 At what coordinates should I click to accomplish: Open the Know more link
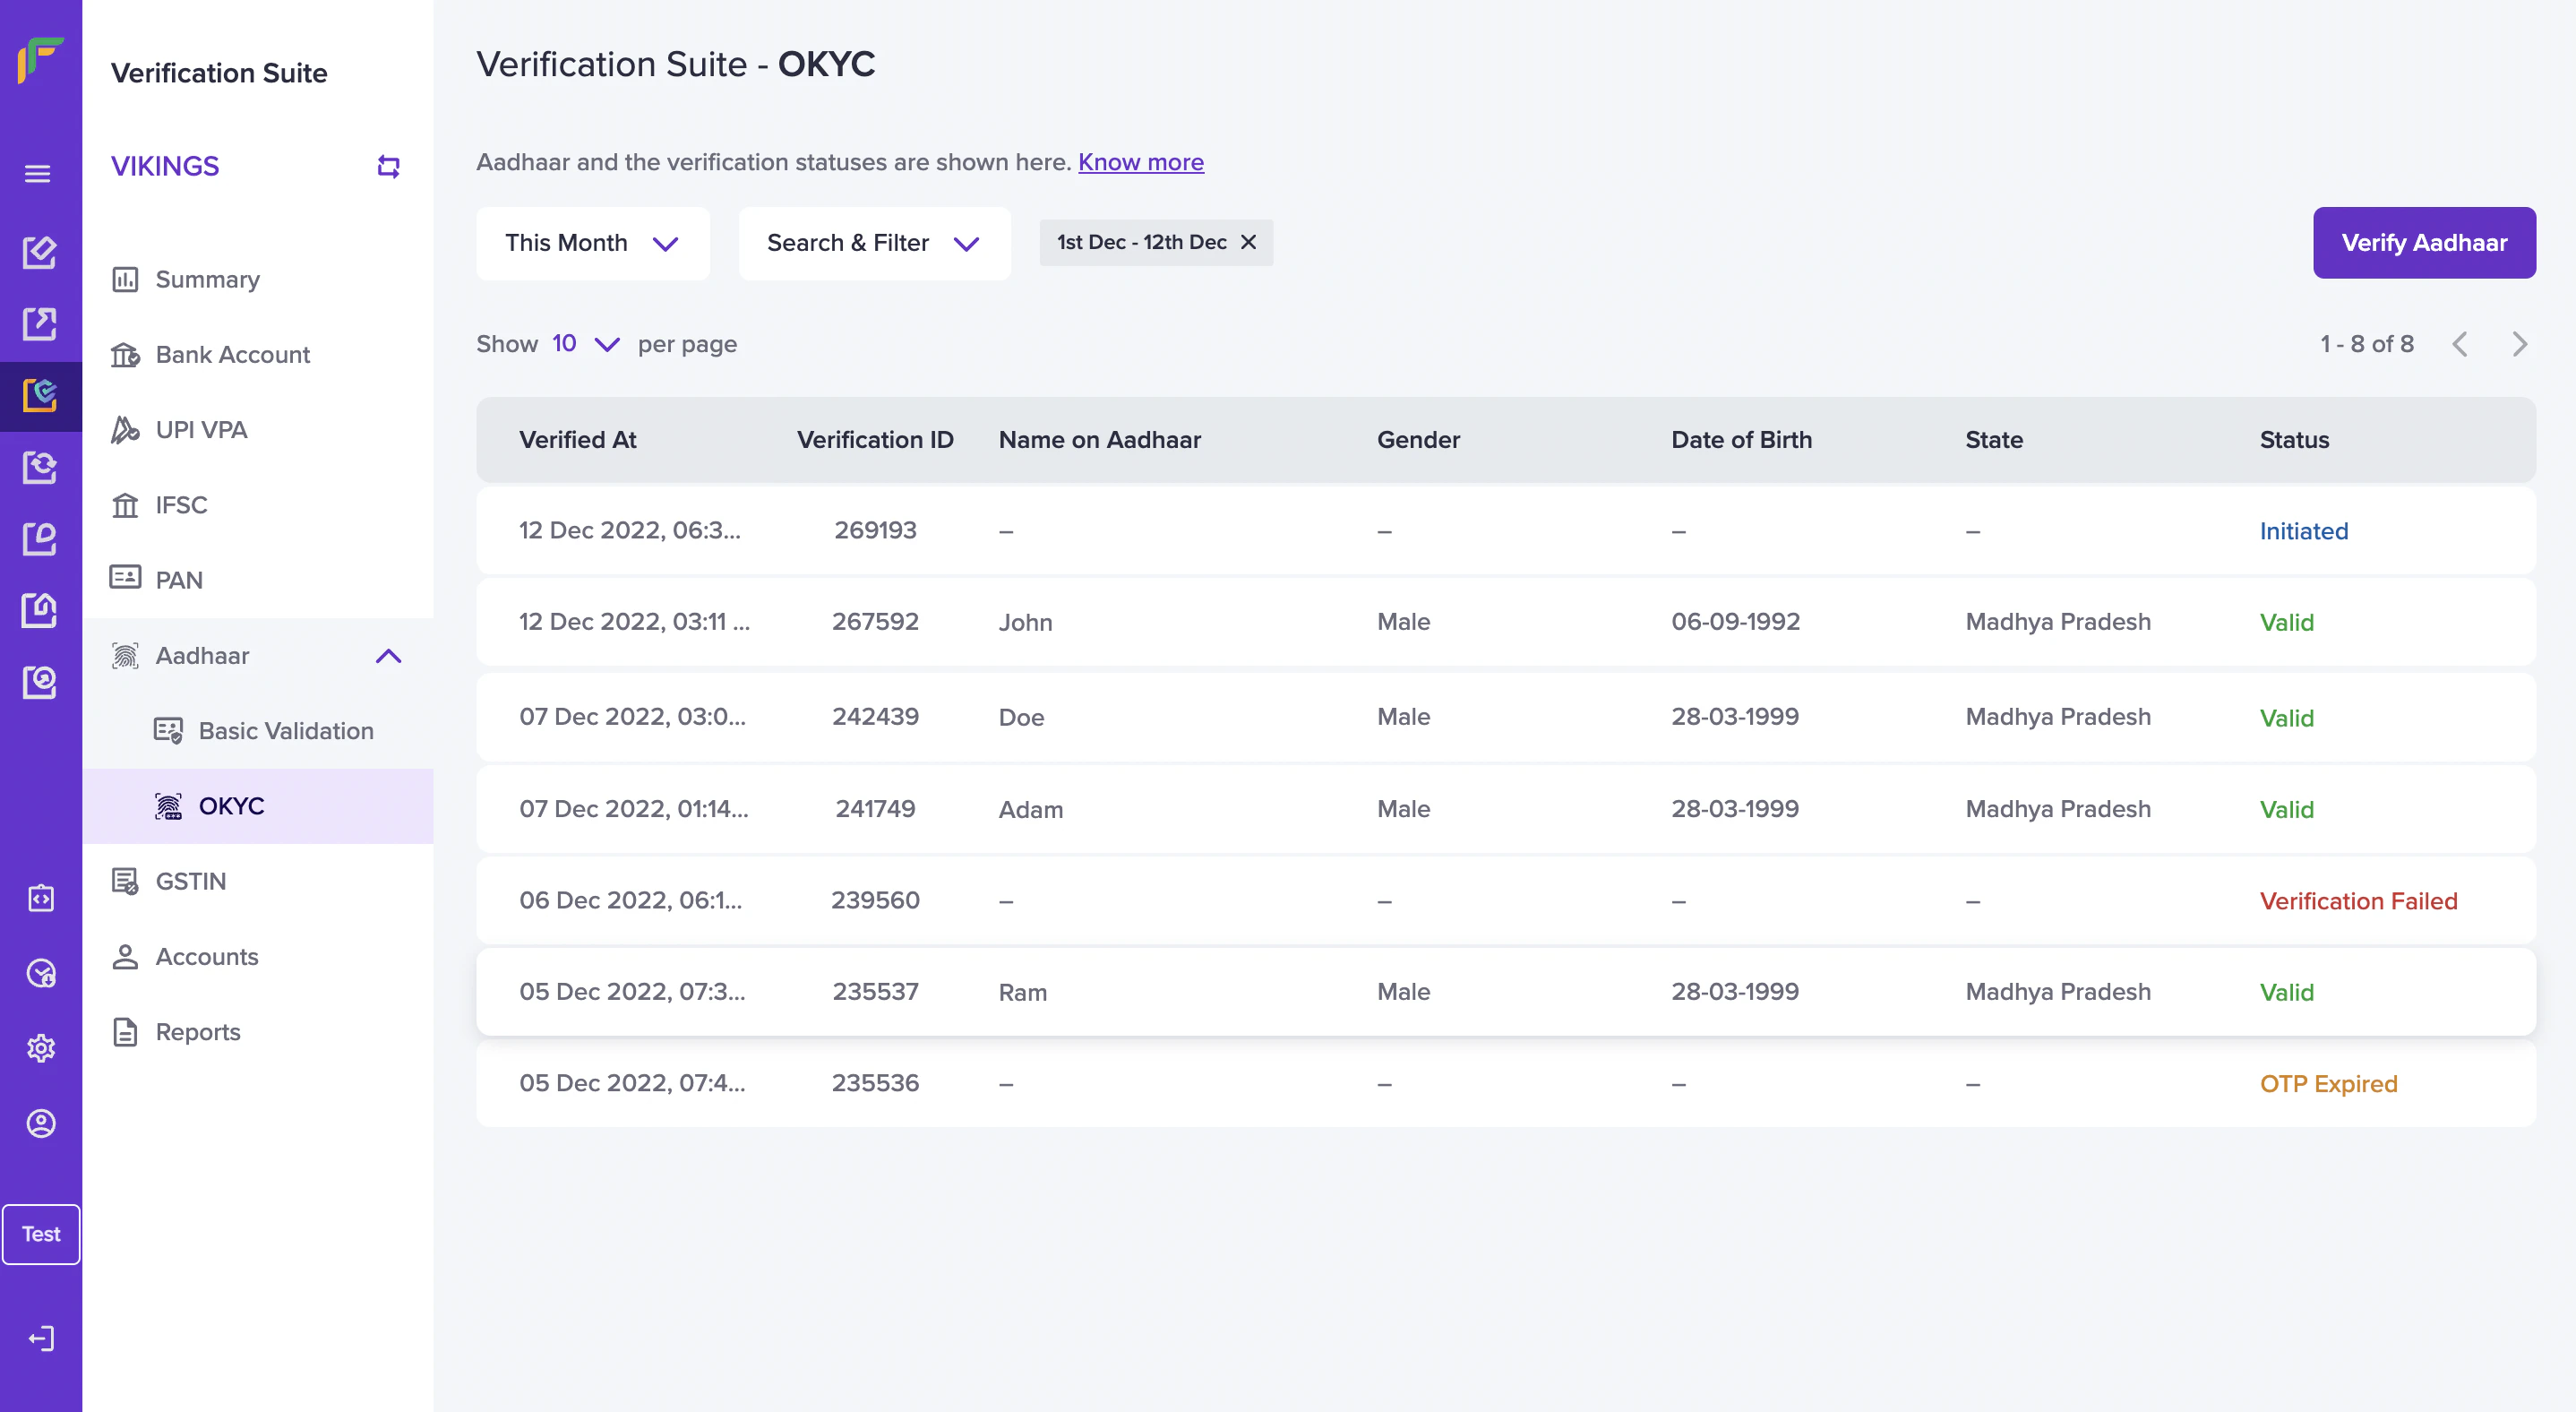[x=1140, y=162]
